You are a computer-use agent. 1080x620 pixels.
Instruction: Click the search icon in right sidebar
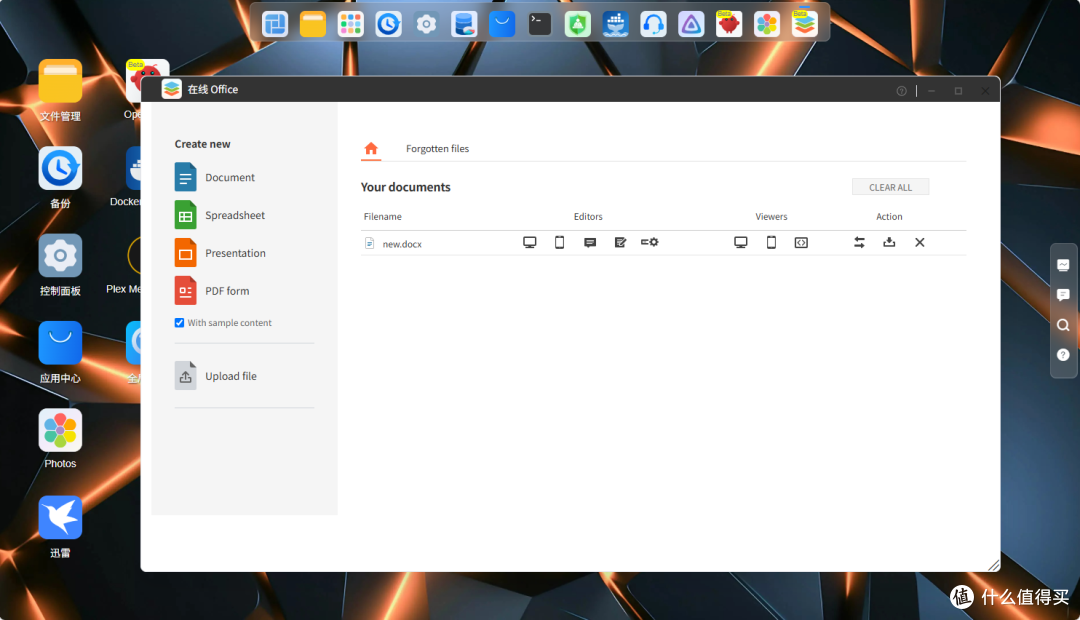[1063, 325]
